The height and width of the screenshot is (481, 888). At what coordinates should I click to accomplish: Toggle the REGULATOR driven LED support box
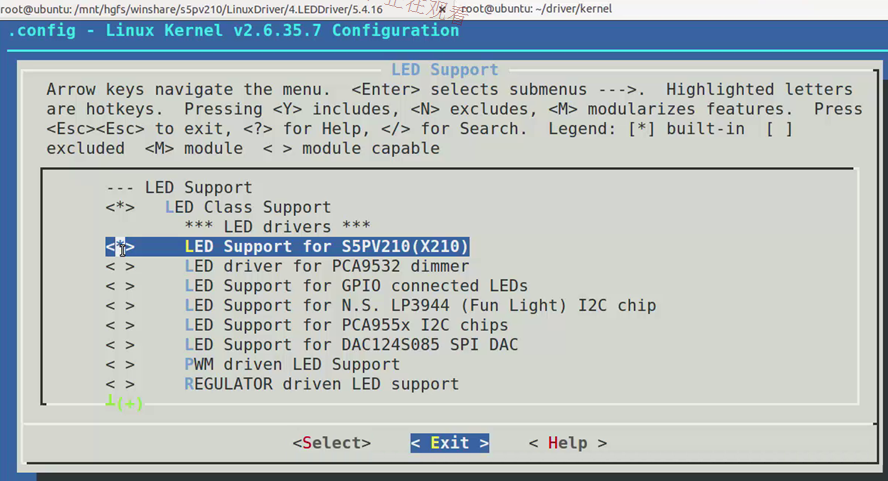(120, 384)
